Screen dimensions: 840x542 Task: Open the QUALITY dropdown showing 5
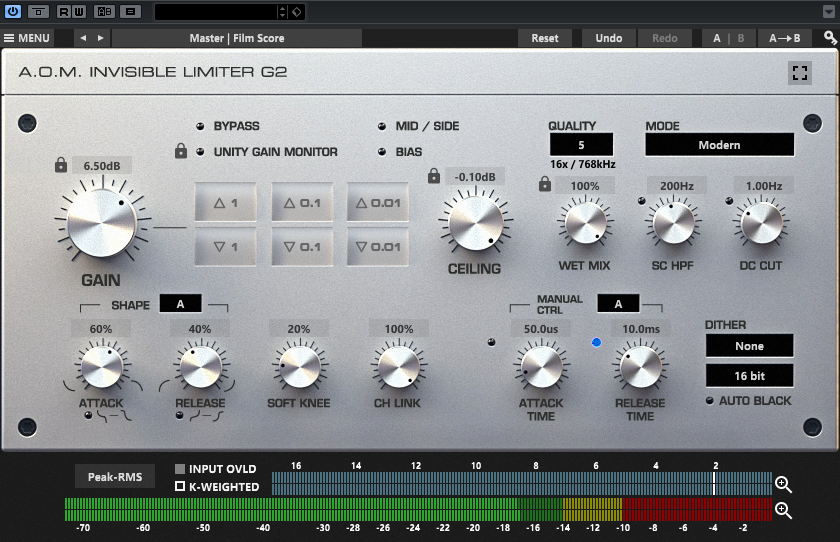coord(581,145)
